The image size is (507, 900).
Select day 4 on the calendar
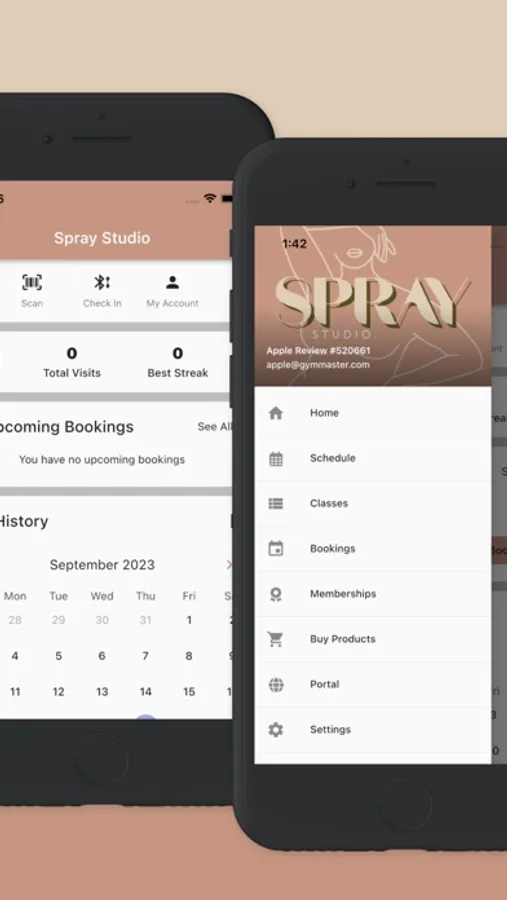click(x=15, y=656)
